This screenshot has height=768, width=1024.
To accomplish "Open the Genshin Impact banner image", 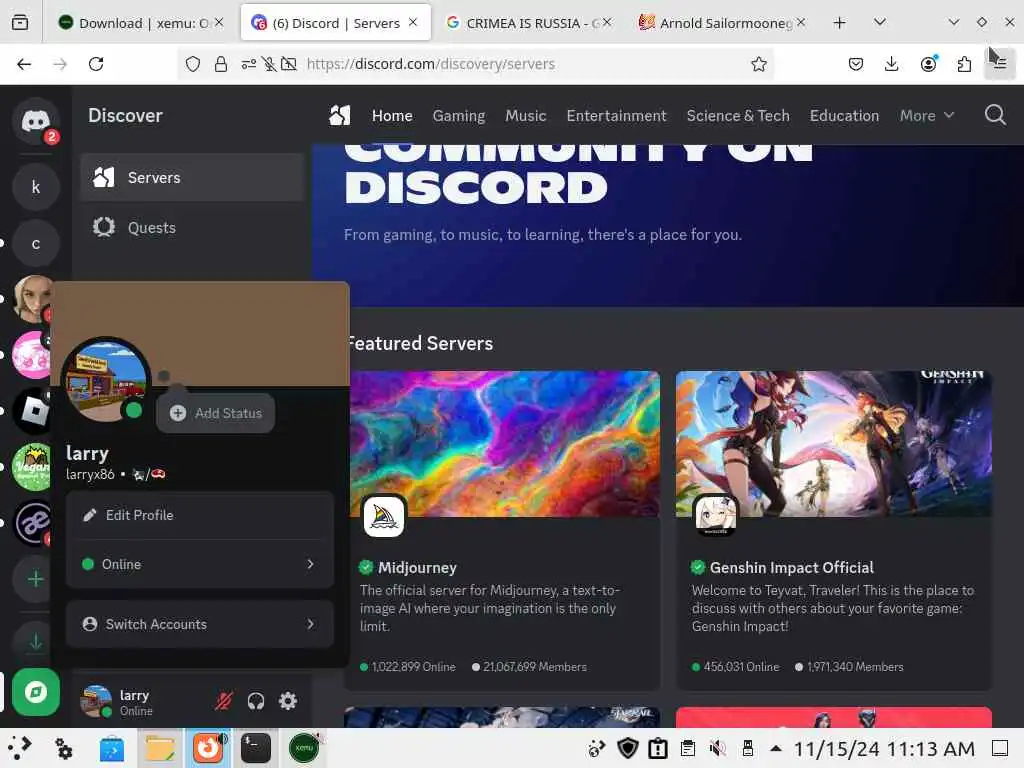I will click(x=833, y=443).
